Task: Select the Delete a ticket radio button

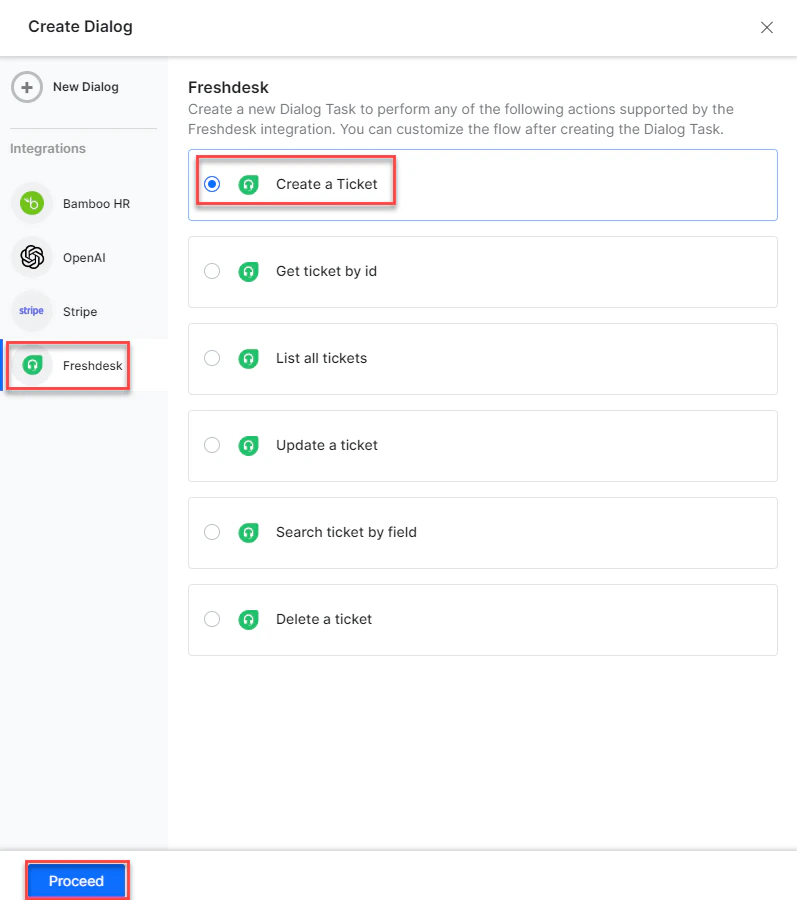Action: pos(212,619)
